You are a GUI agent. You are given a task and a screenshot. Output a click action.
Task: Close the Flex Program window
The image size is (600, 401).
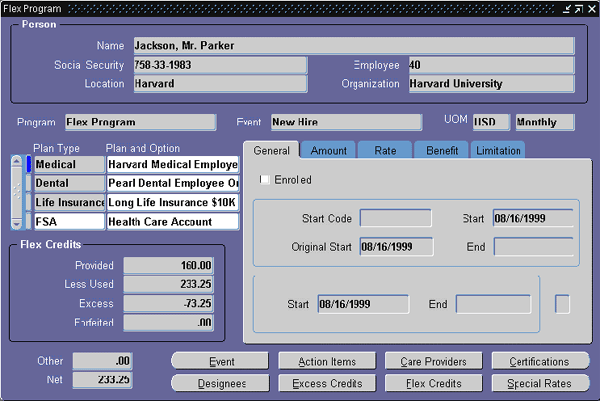[x=592, y=8]
